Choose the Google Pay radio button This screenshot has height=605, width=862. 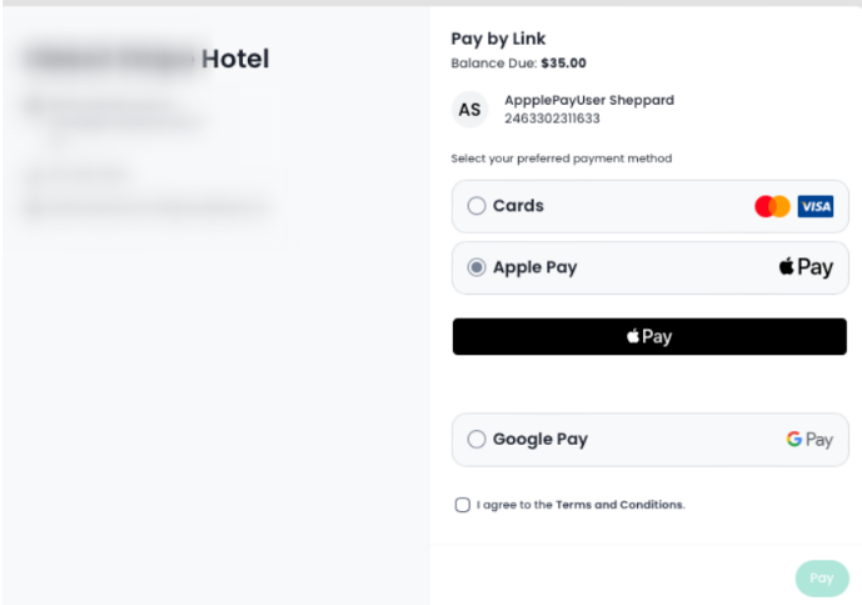coord(477,439)
